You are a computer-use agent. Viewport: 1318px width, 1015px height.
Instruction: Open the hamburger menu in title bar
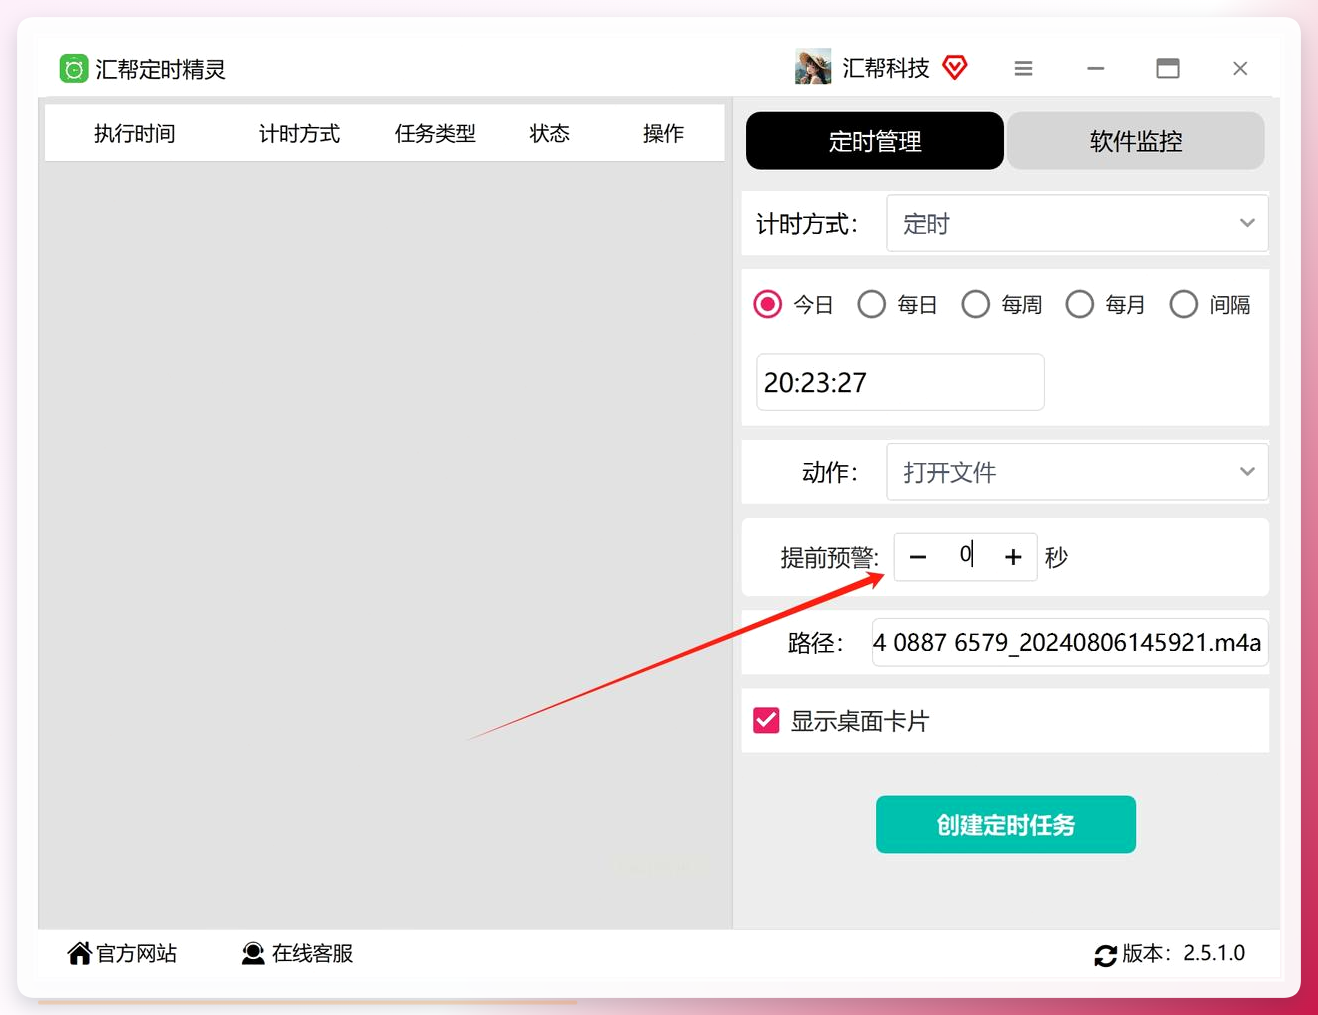(1023, 68)
